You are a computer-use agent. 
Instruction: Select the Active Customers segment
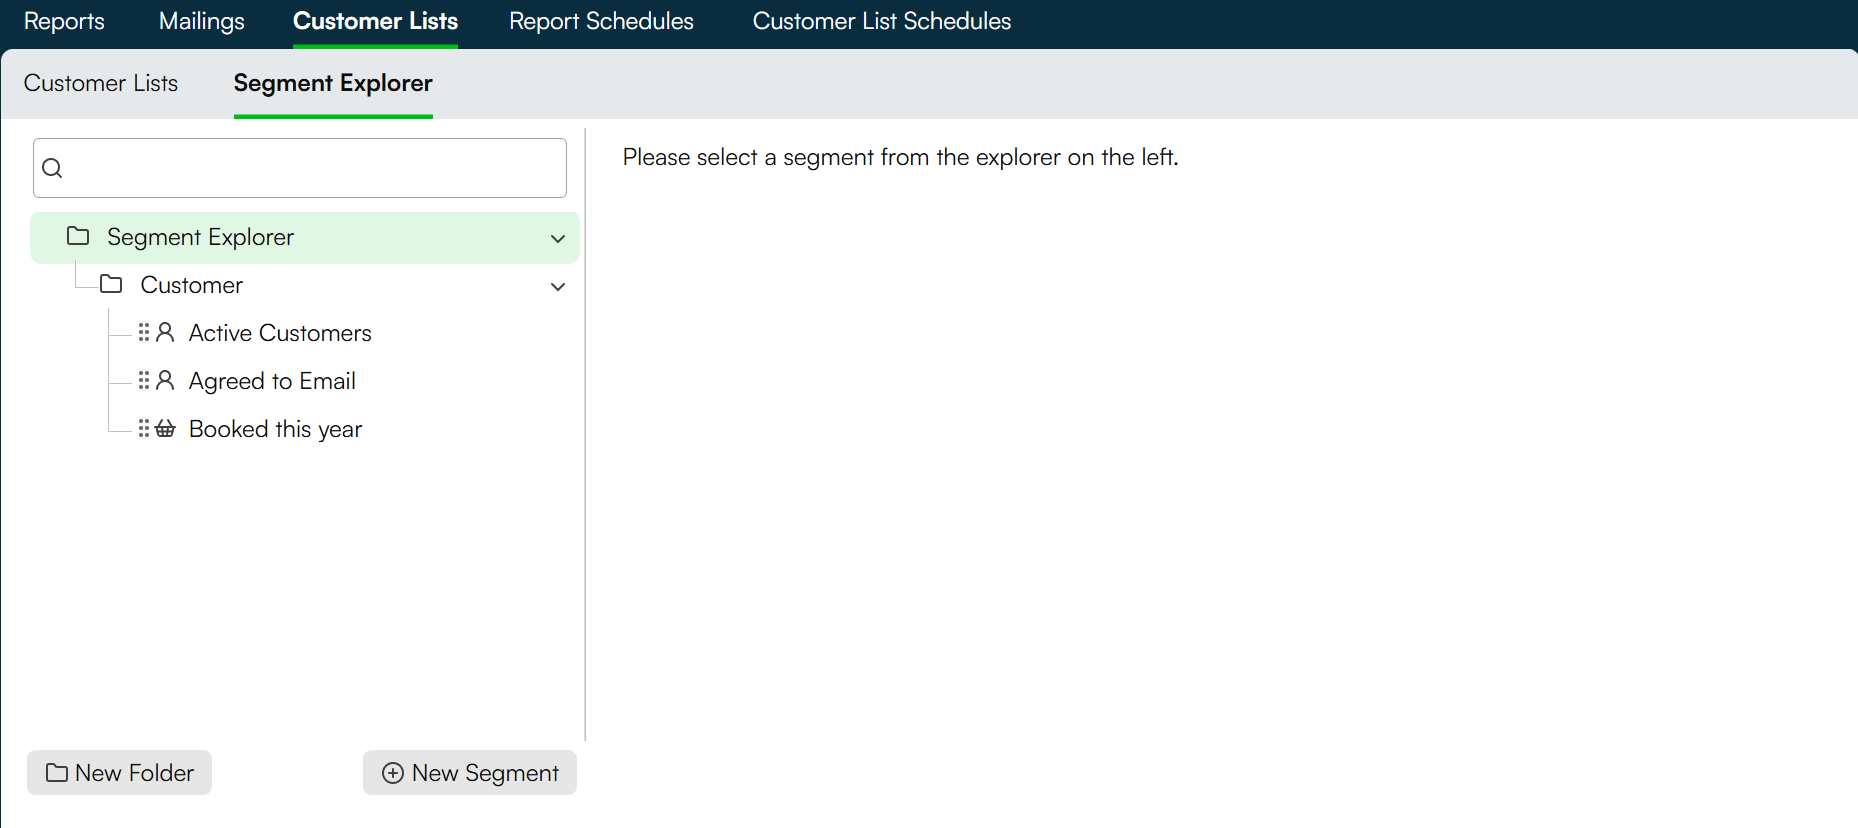(280, 333)
